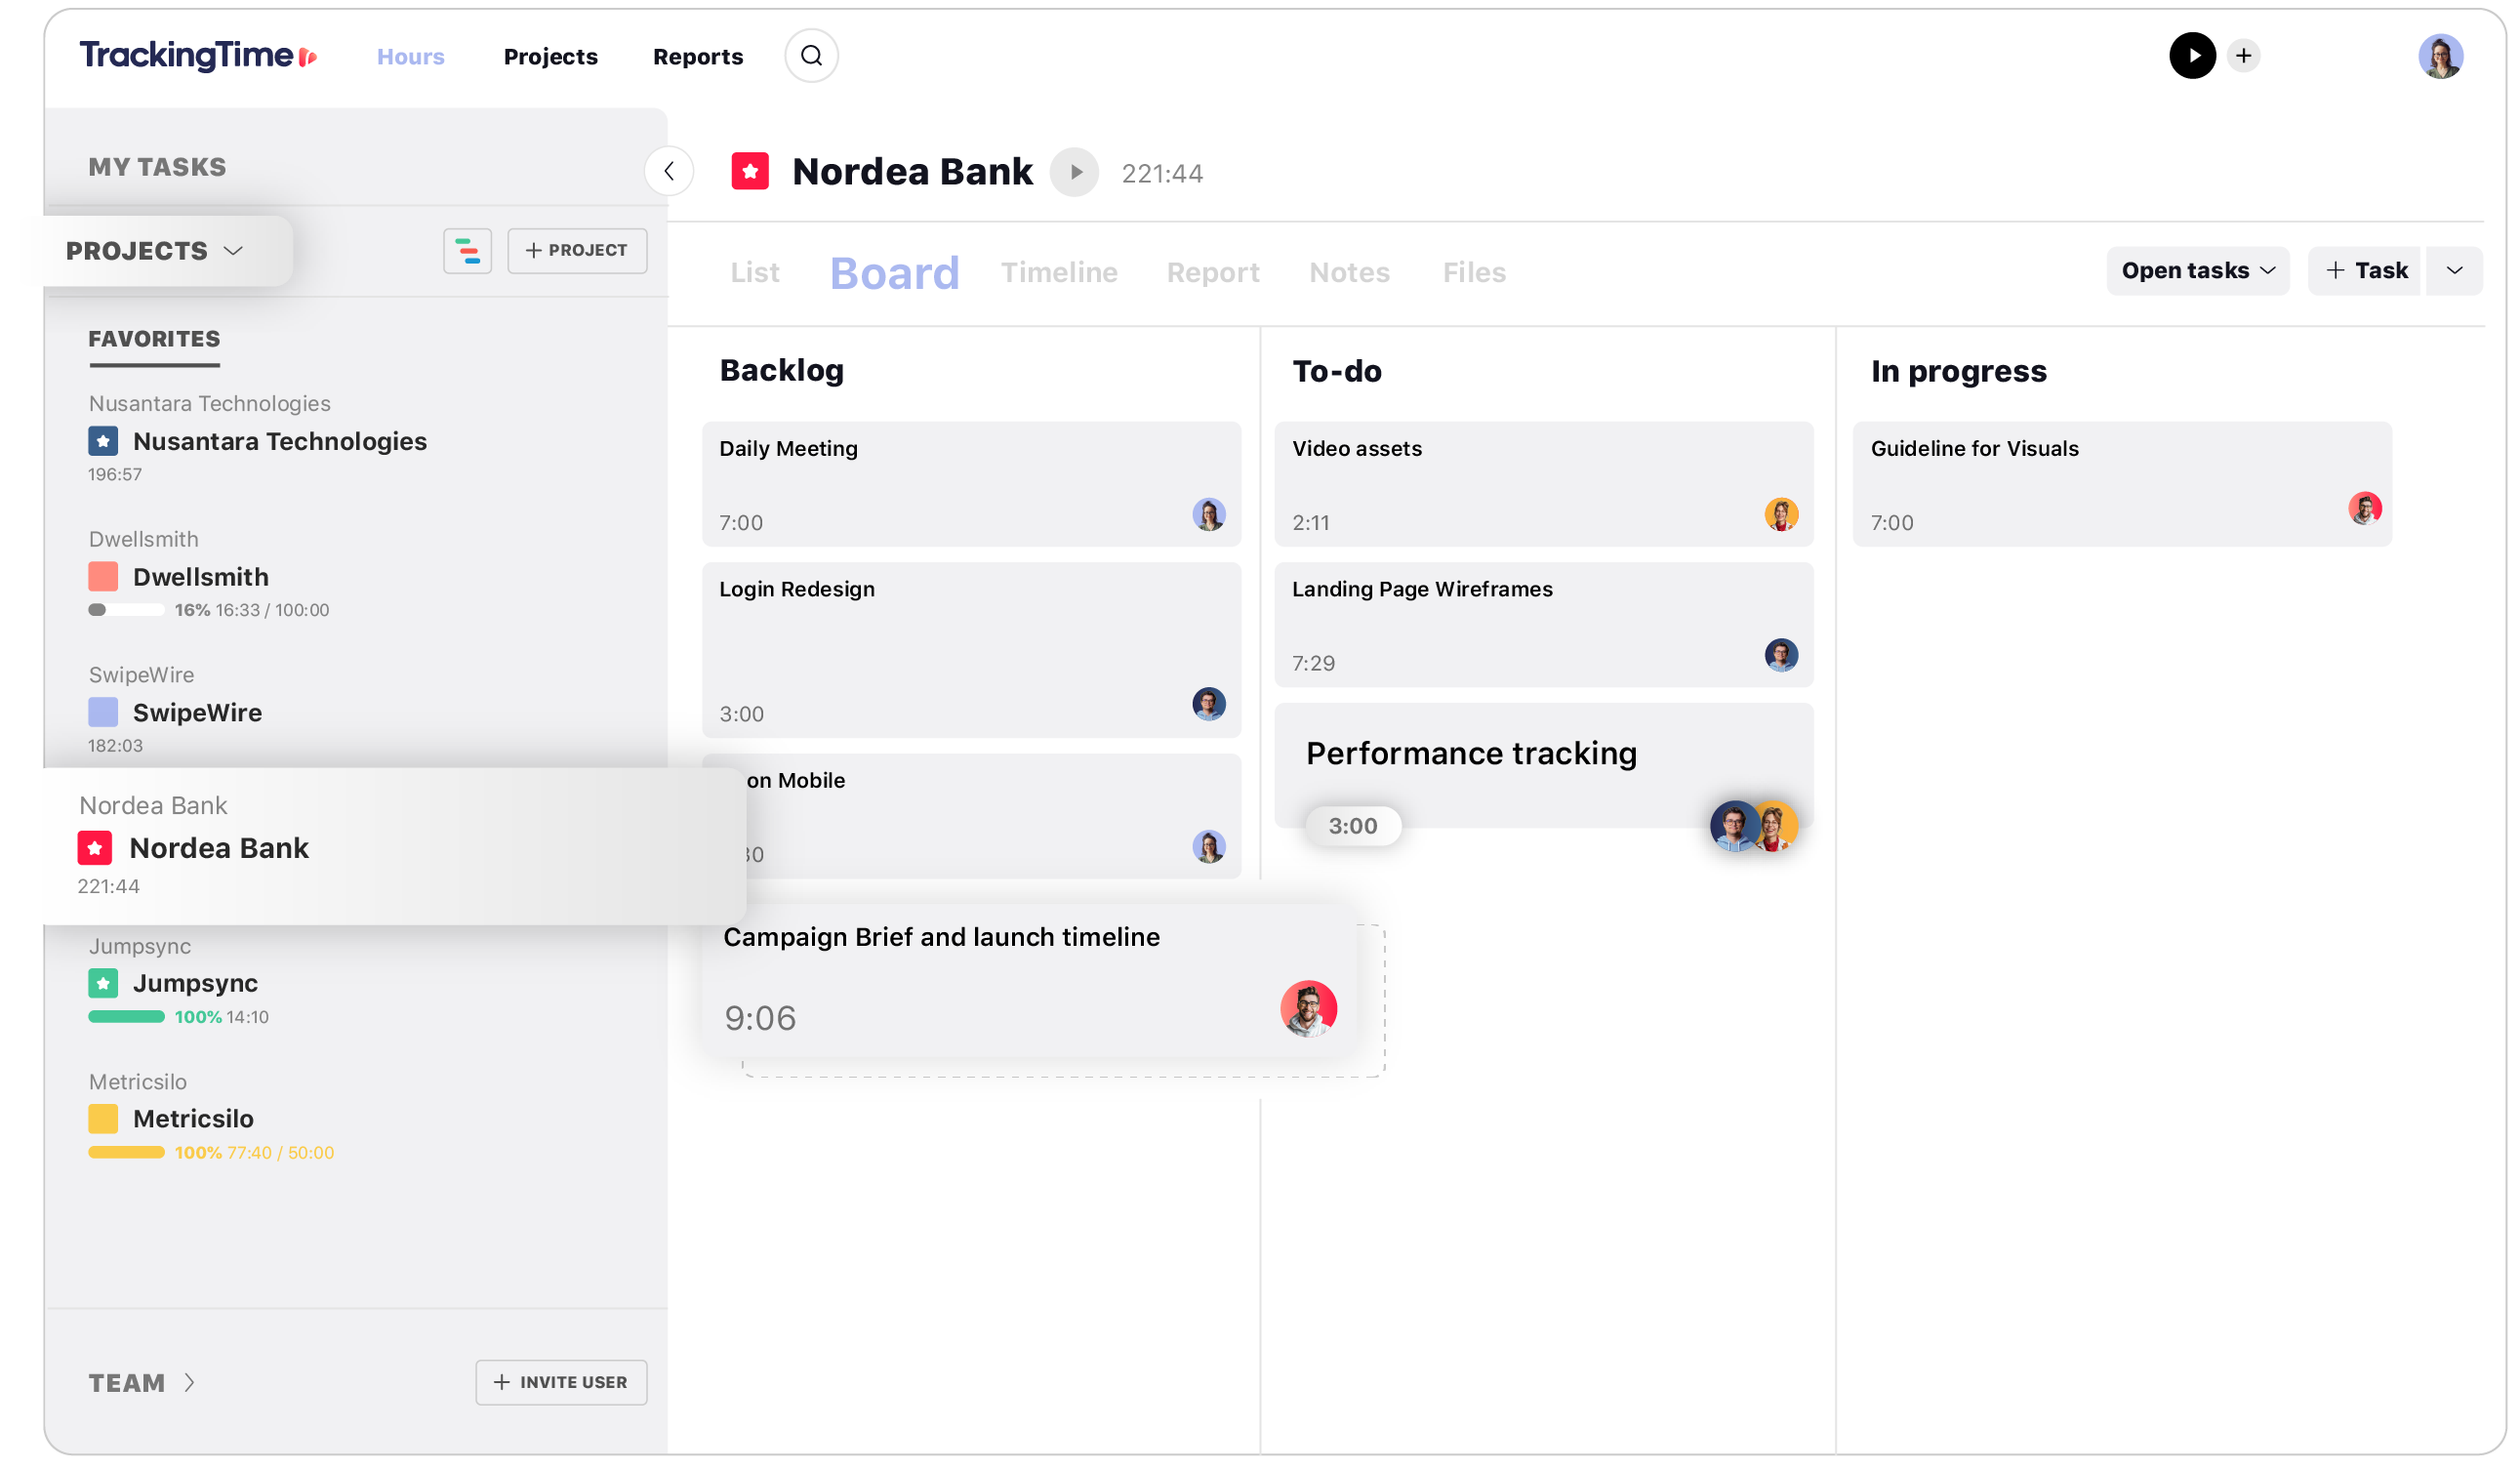Open the Video assets card
Image resolution: width=2520 pixels, height=1469 pixels.
point(1543,484)
